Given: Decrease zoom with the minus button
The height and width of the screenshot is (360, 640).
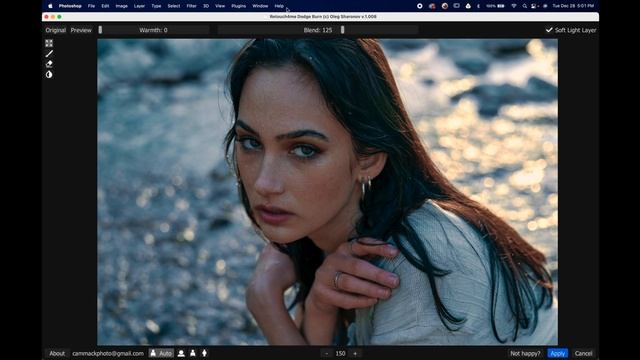Looking at the screenshot, I should tap(326, 353).
